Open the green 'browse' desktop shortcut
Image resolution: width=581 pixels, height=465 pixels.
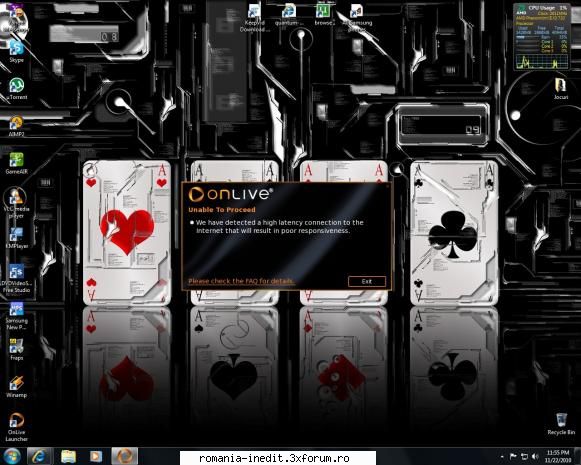tap(323, 15)
